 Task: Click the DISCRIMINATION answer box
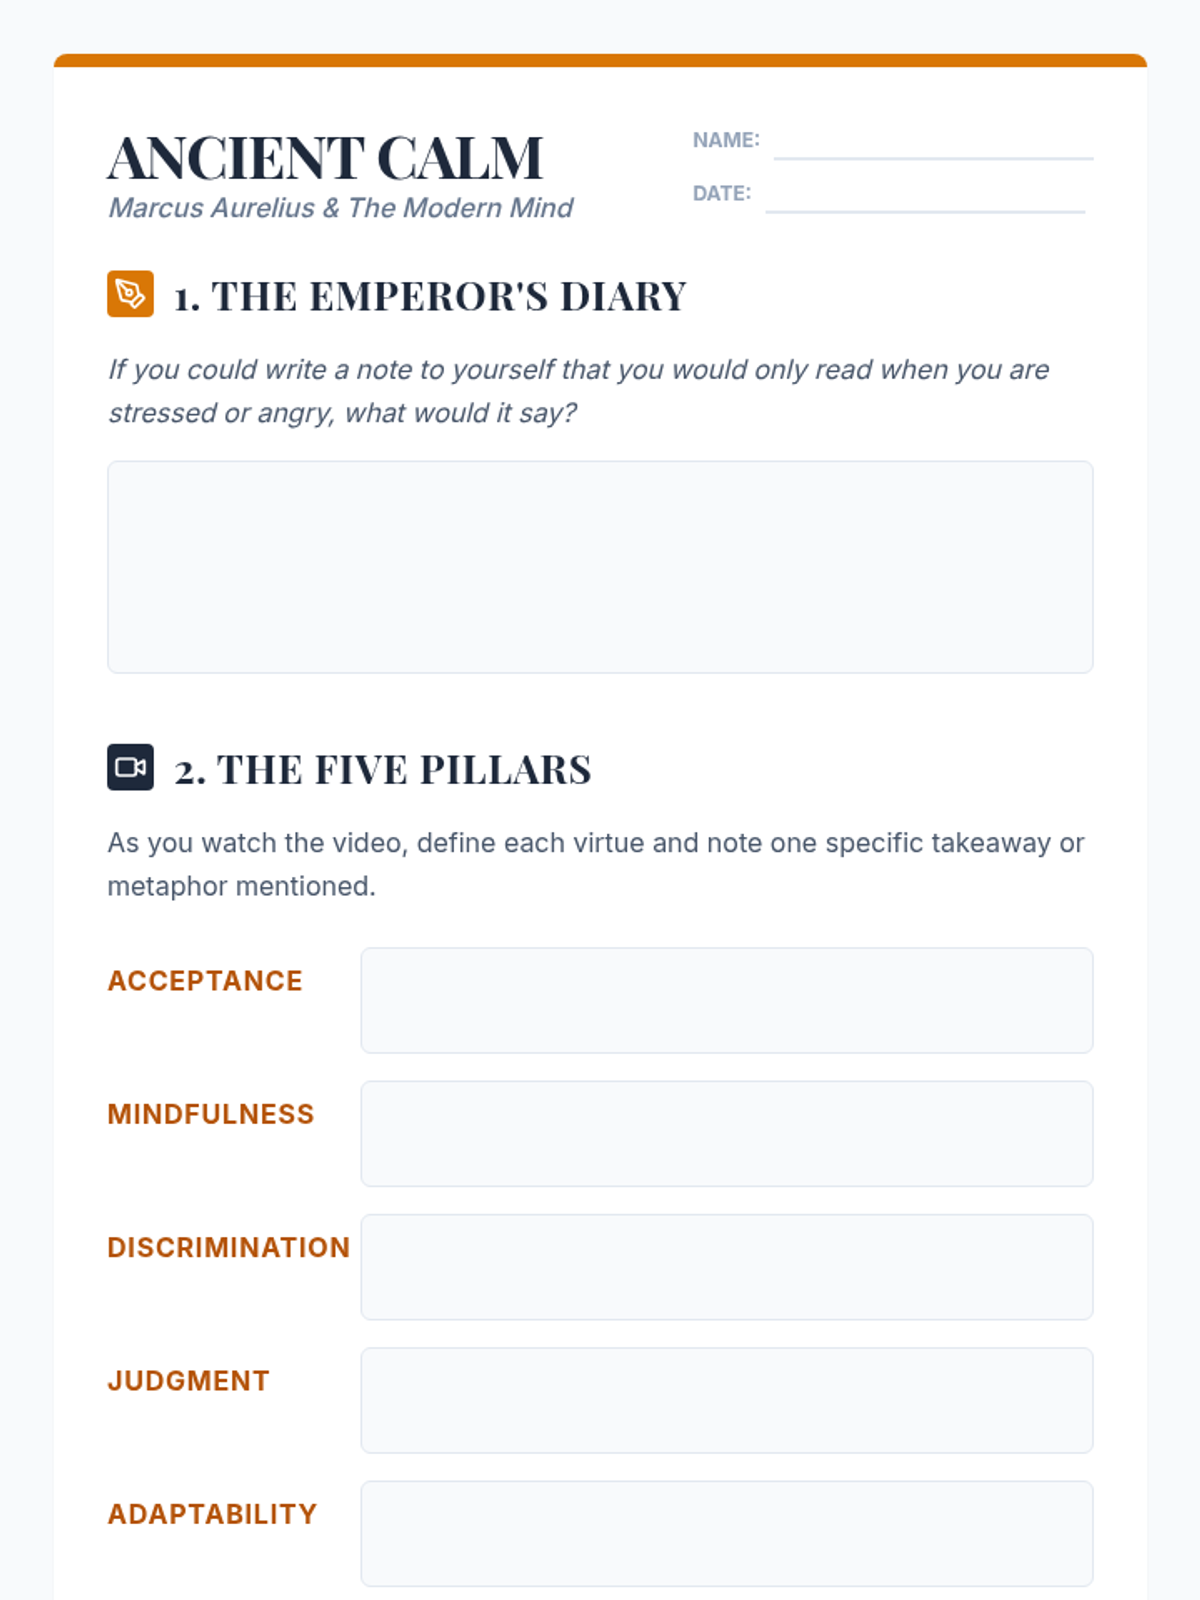pos(727,1267)
